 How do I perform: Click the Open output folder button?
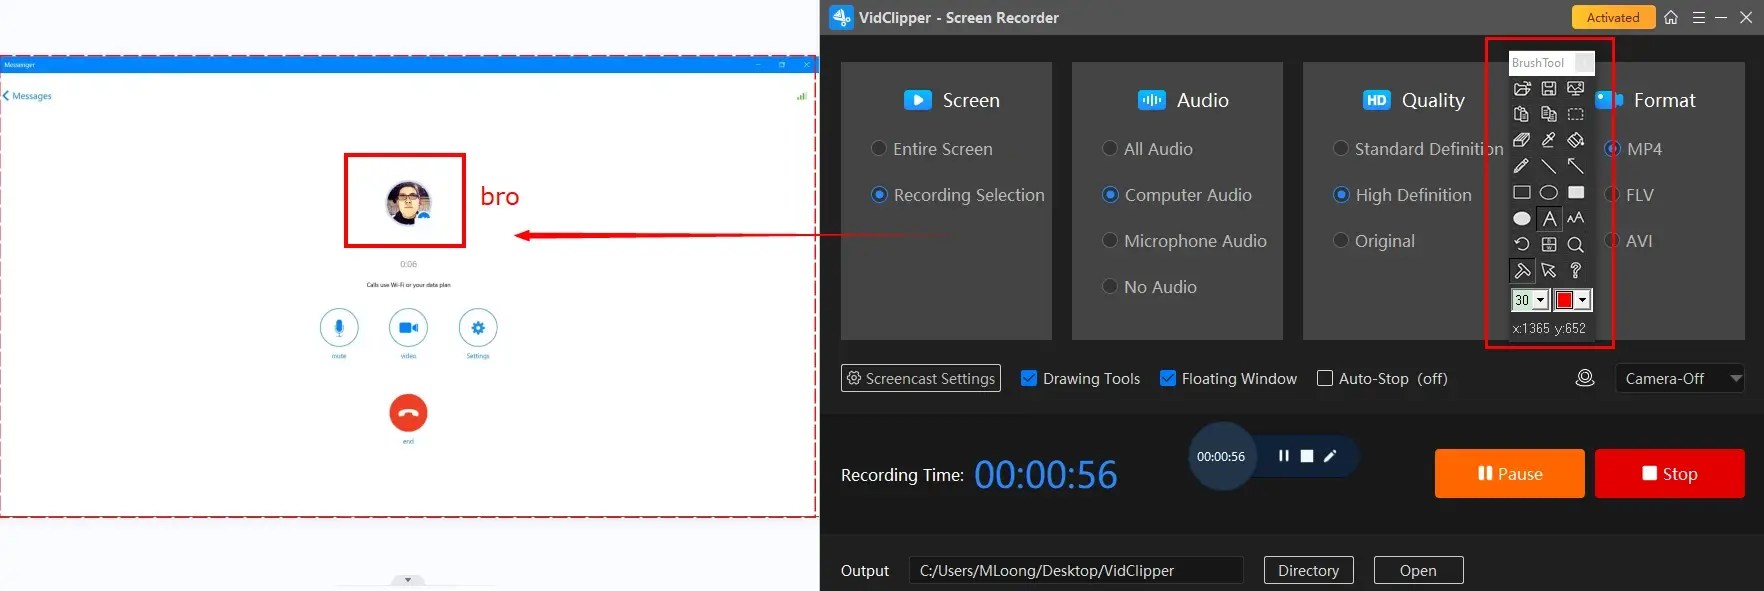click(x=1418, y=570)
